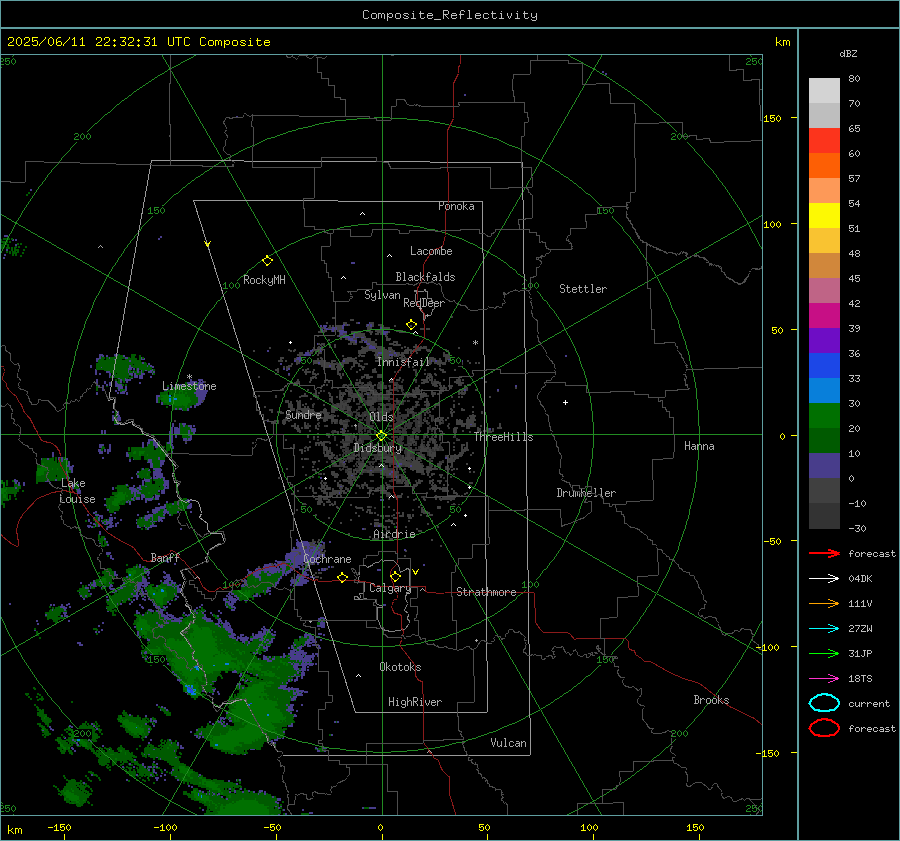Click the Innisfail town label
The image size is (900, 841).
tap(404, 362)
